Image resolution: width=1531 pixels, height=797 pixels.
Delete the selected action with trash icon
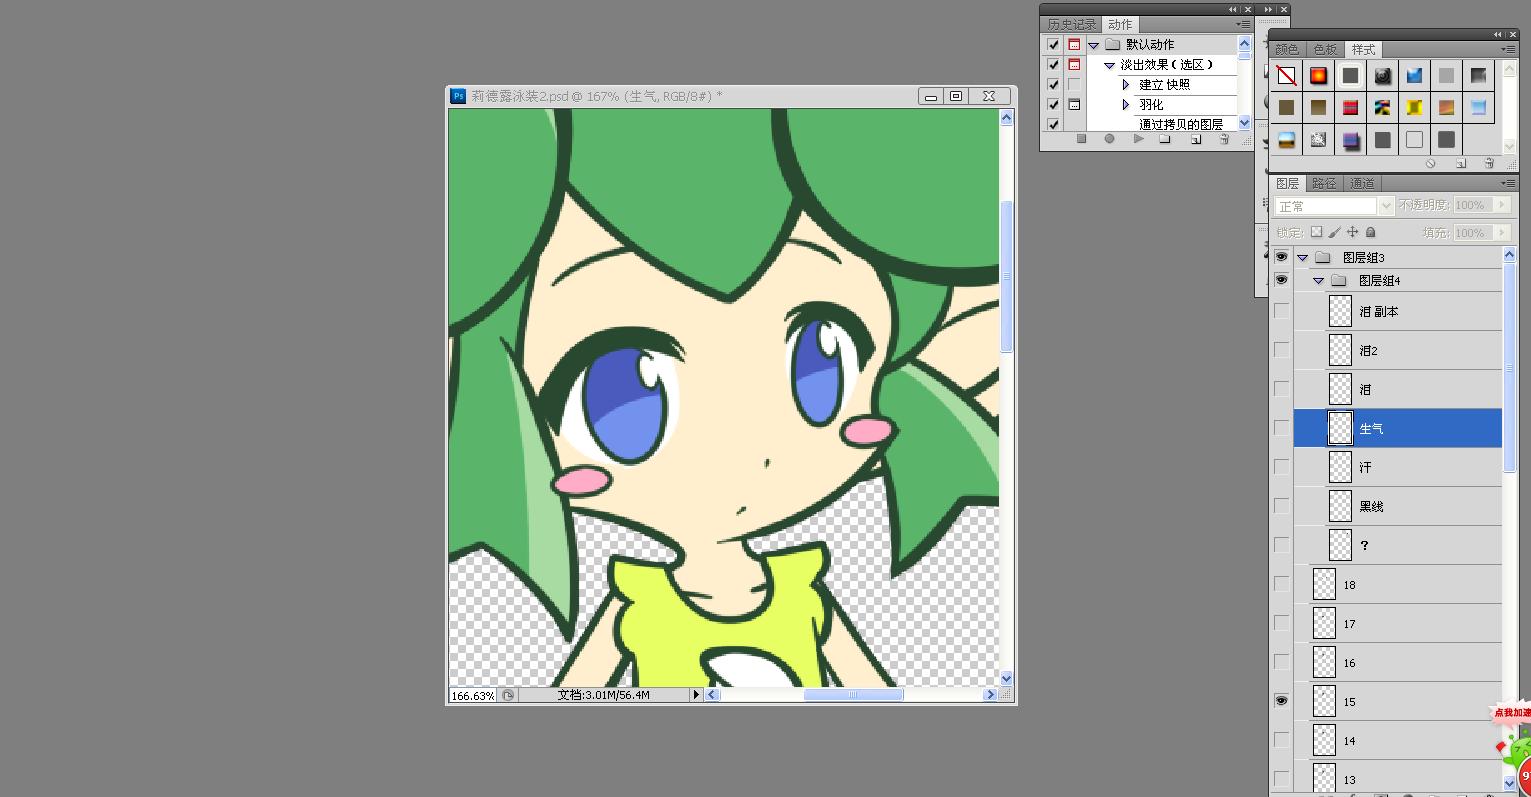pyautogui.click(x=1224, y=140)
